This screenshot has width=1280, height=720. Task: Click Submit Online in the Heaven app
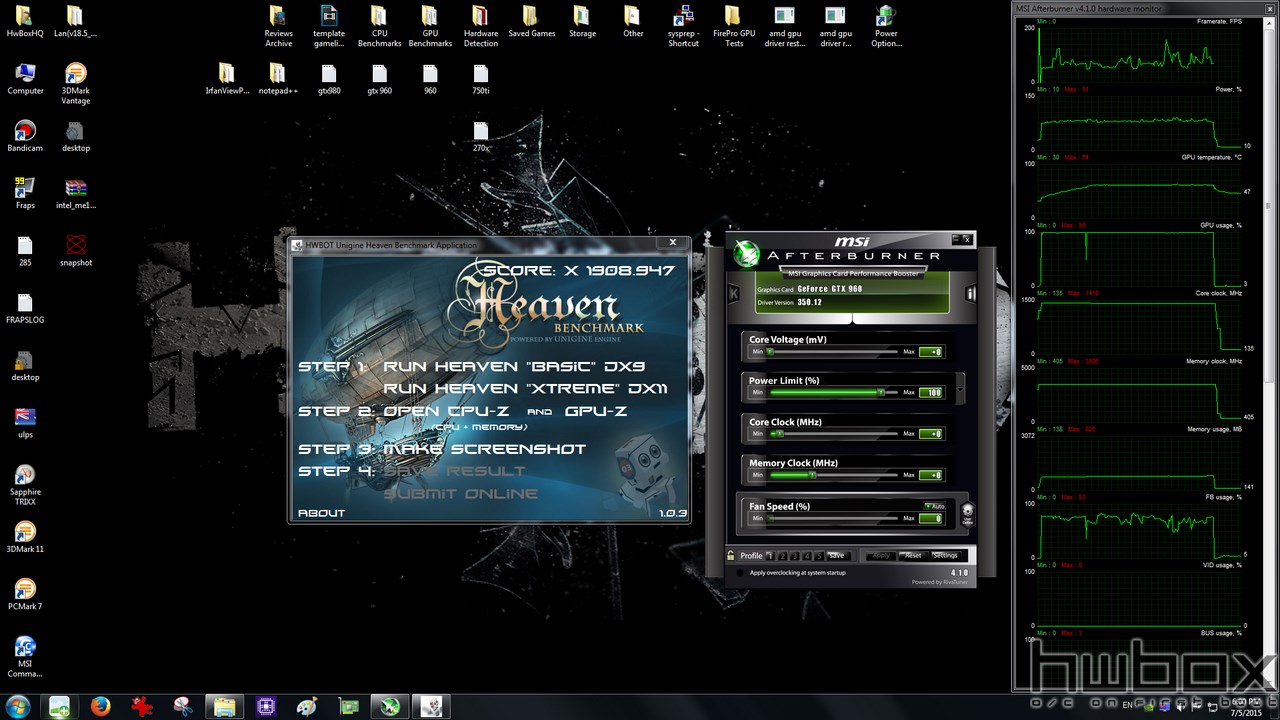pyautogui.click(x=461, y=493)
